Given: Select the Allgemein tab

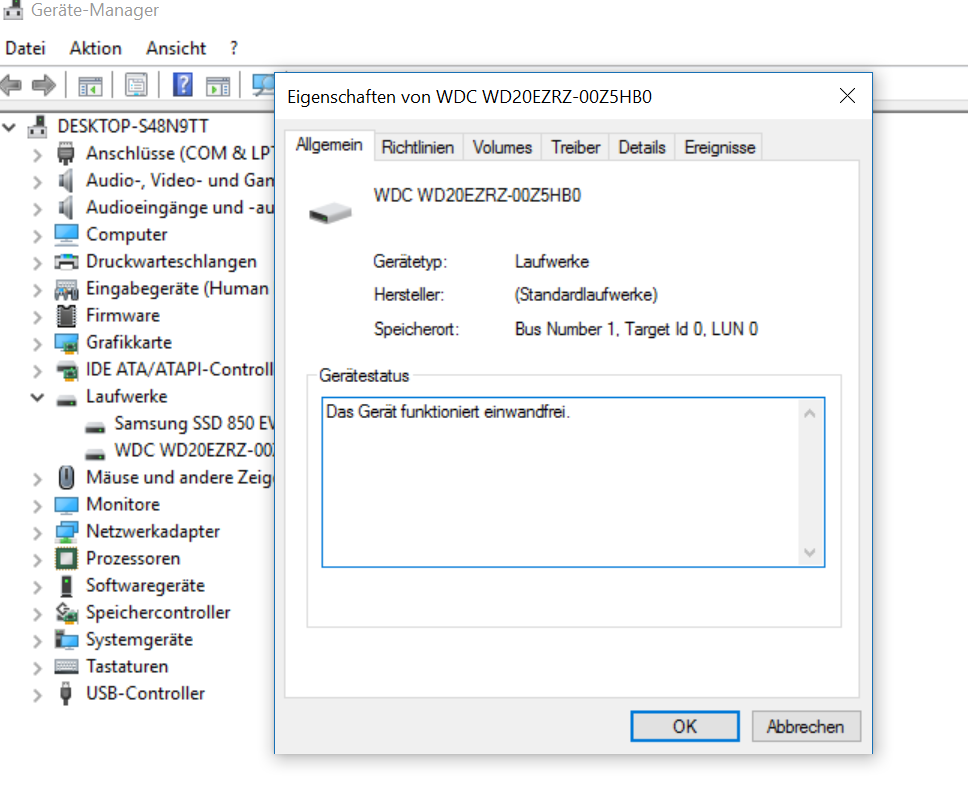Looking at the screenshot, I should coord(329,145).
